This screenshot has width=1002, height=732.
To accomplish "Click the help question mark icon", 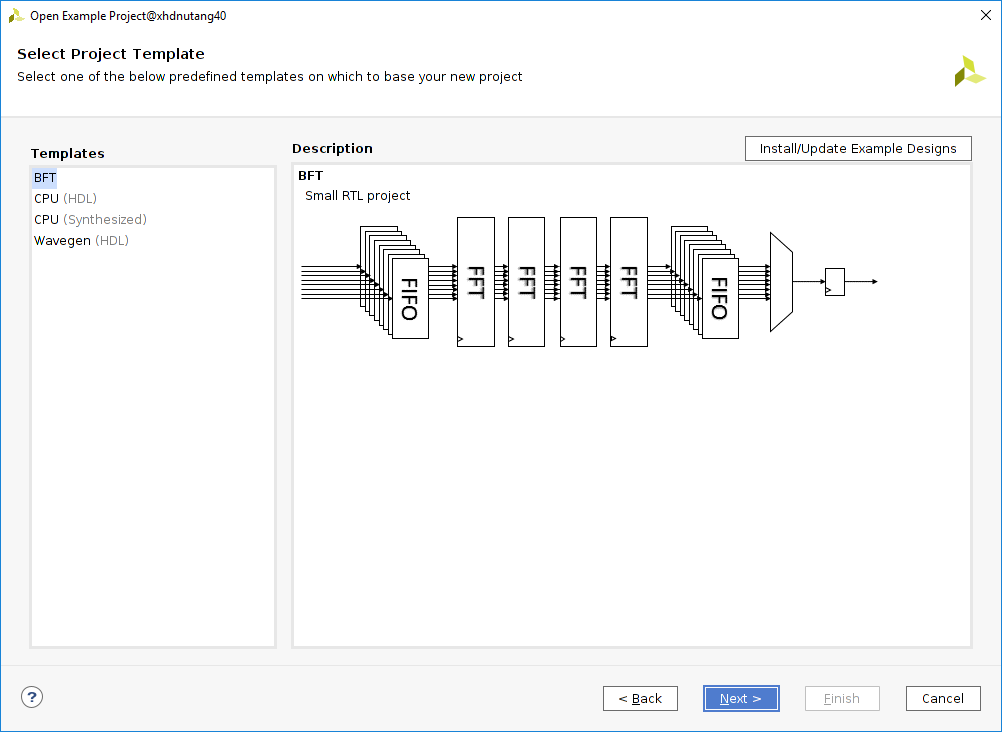I will [x=31, y=697].
